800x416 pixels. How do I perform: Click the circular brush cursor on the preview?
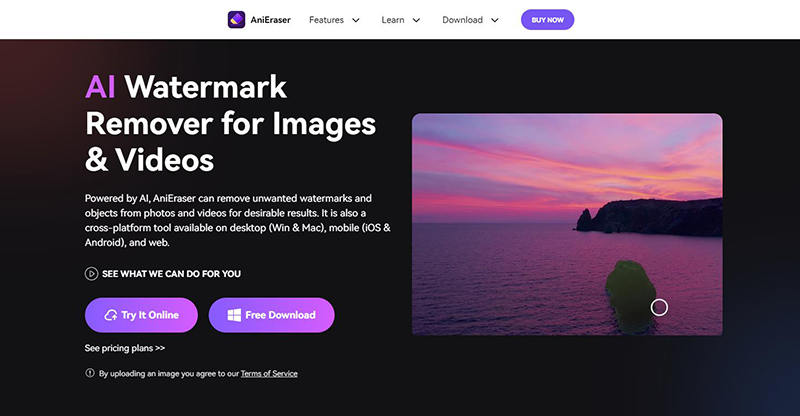[x=659, y=307]
